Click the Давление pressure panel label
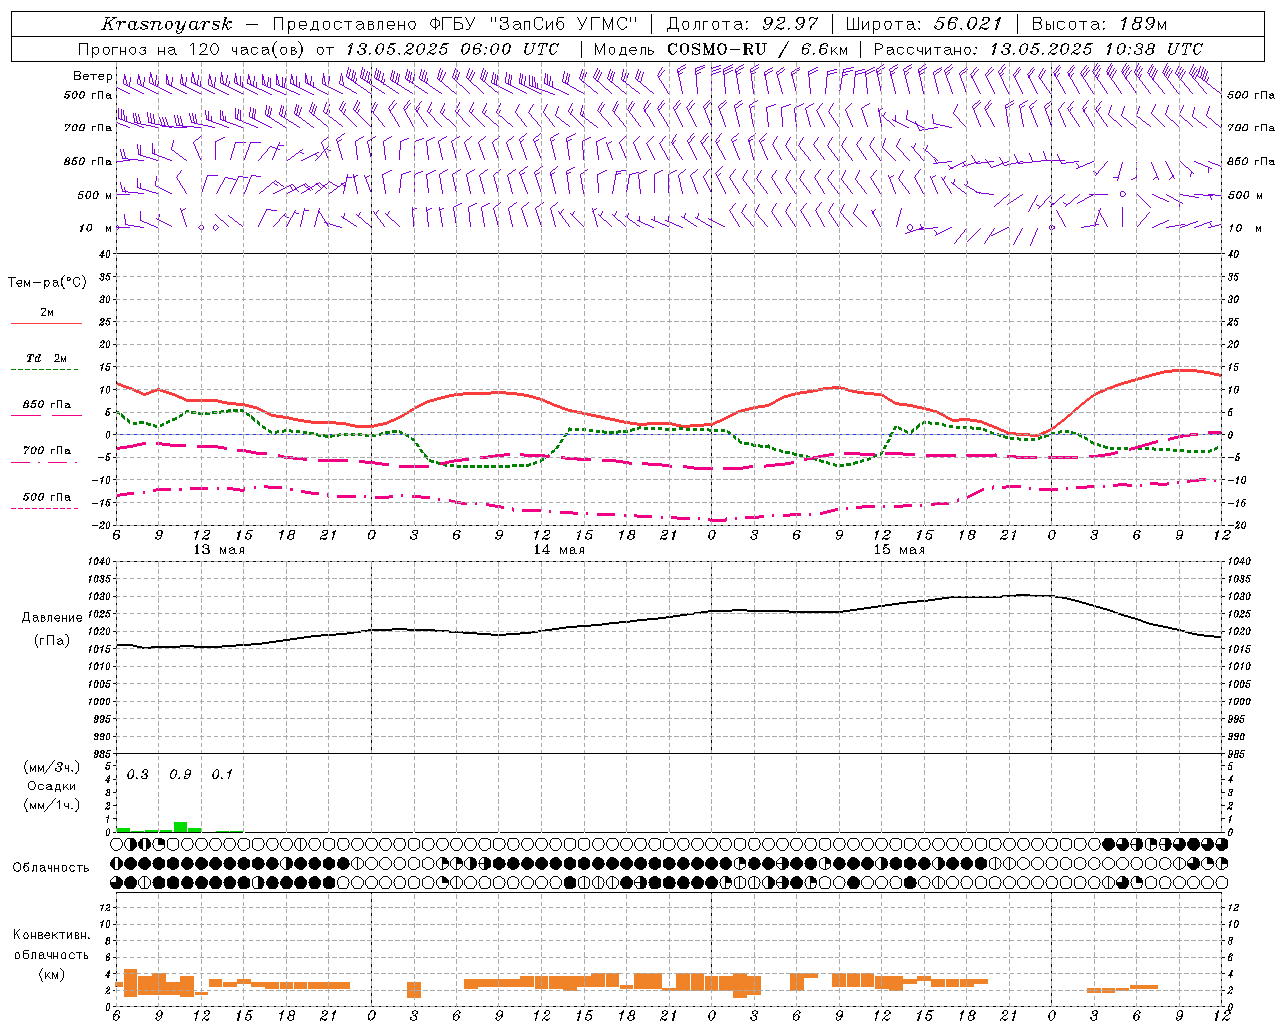Viewport: 1280px width, 1024px height. (x=52, y=618)
